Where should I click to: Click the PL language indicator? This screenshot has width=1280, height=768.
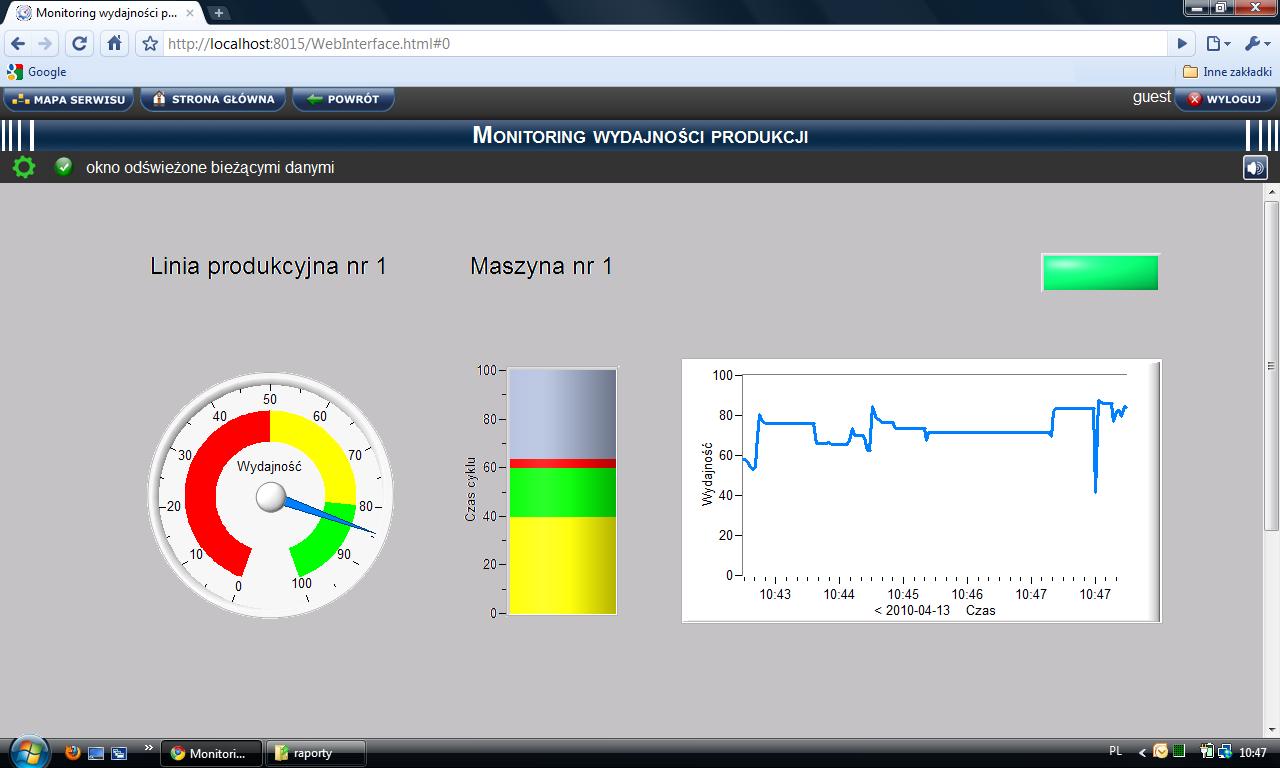(1116, 751)
